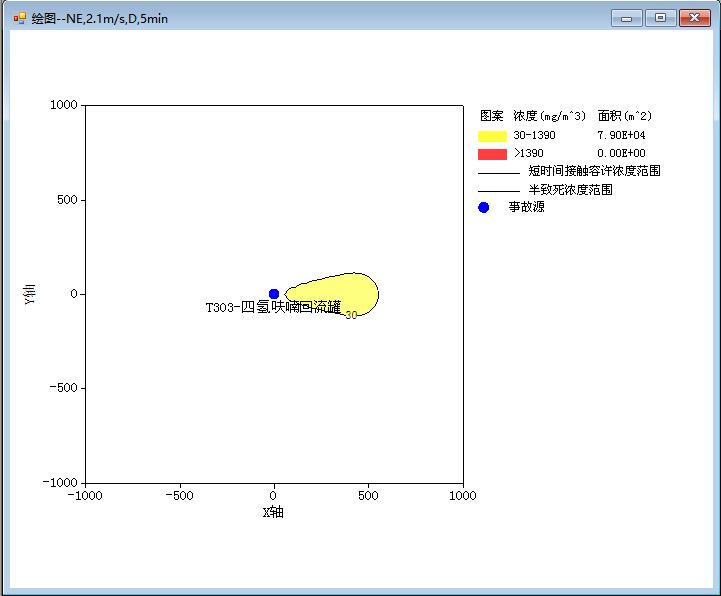Click the yellow 30-1390 legend swatch
The width and height of the screenshot is (721, 596).
pyautogui.click(x=492, y=136)
